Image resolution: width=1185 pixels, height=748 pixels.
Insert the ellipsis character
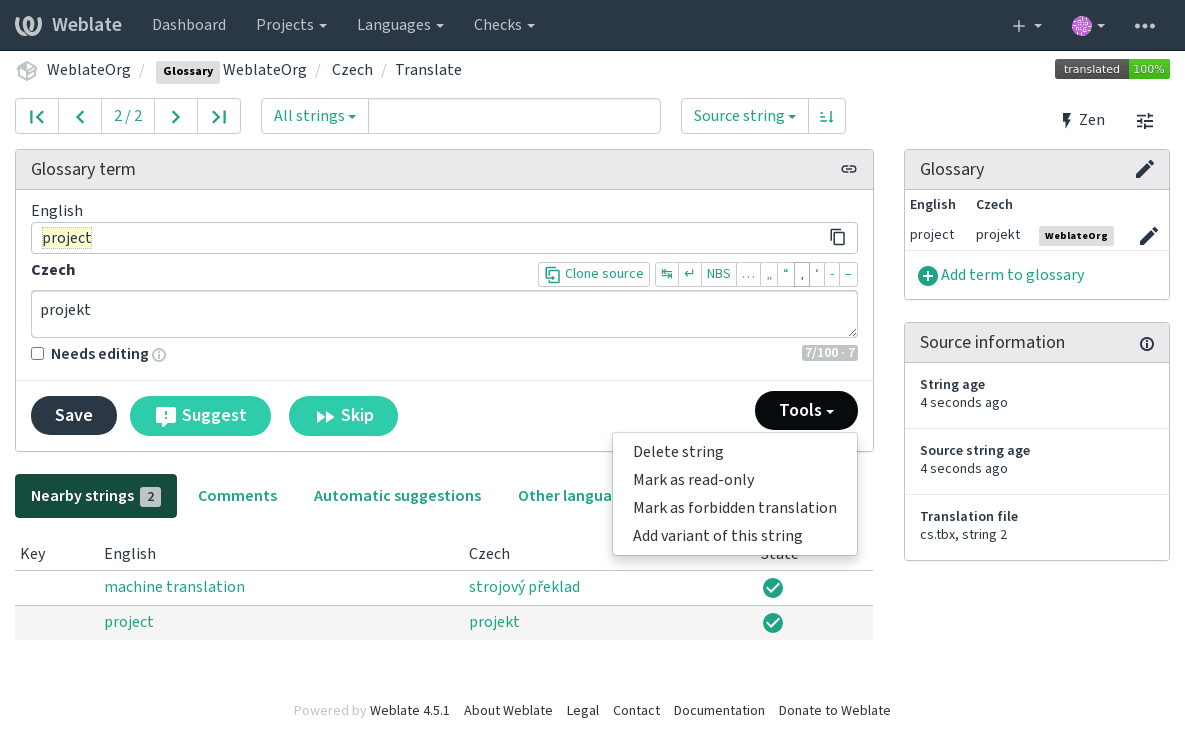click(748, 274)
